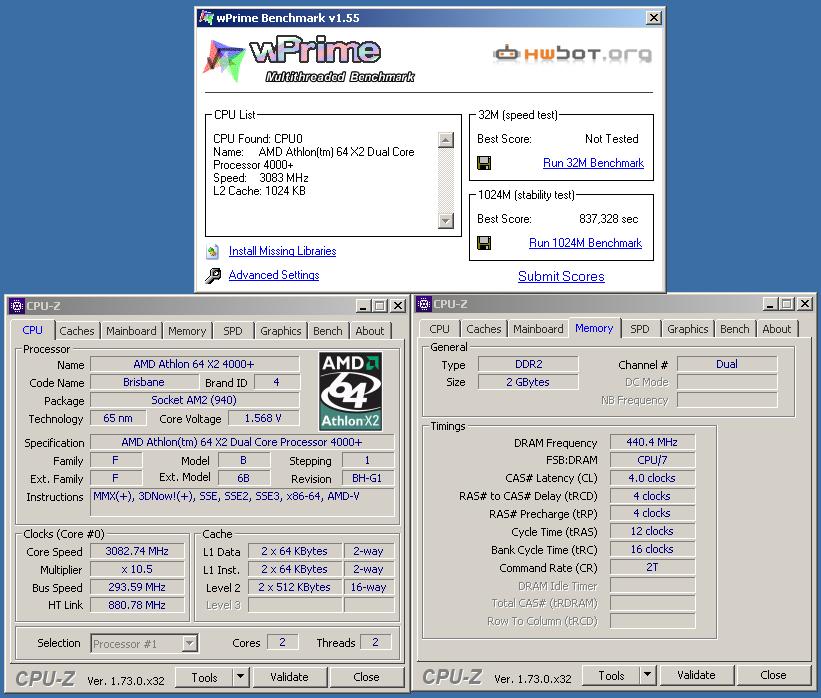The image size is (821, 698).
Task: Click Core Voltage value 1.568 V
Action: [x=263, y=418]
